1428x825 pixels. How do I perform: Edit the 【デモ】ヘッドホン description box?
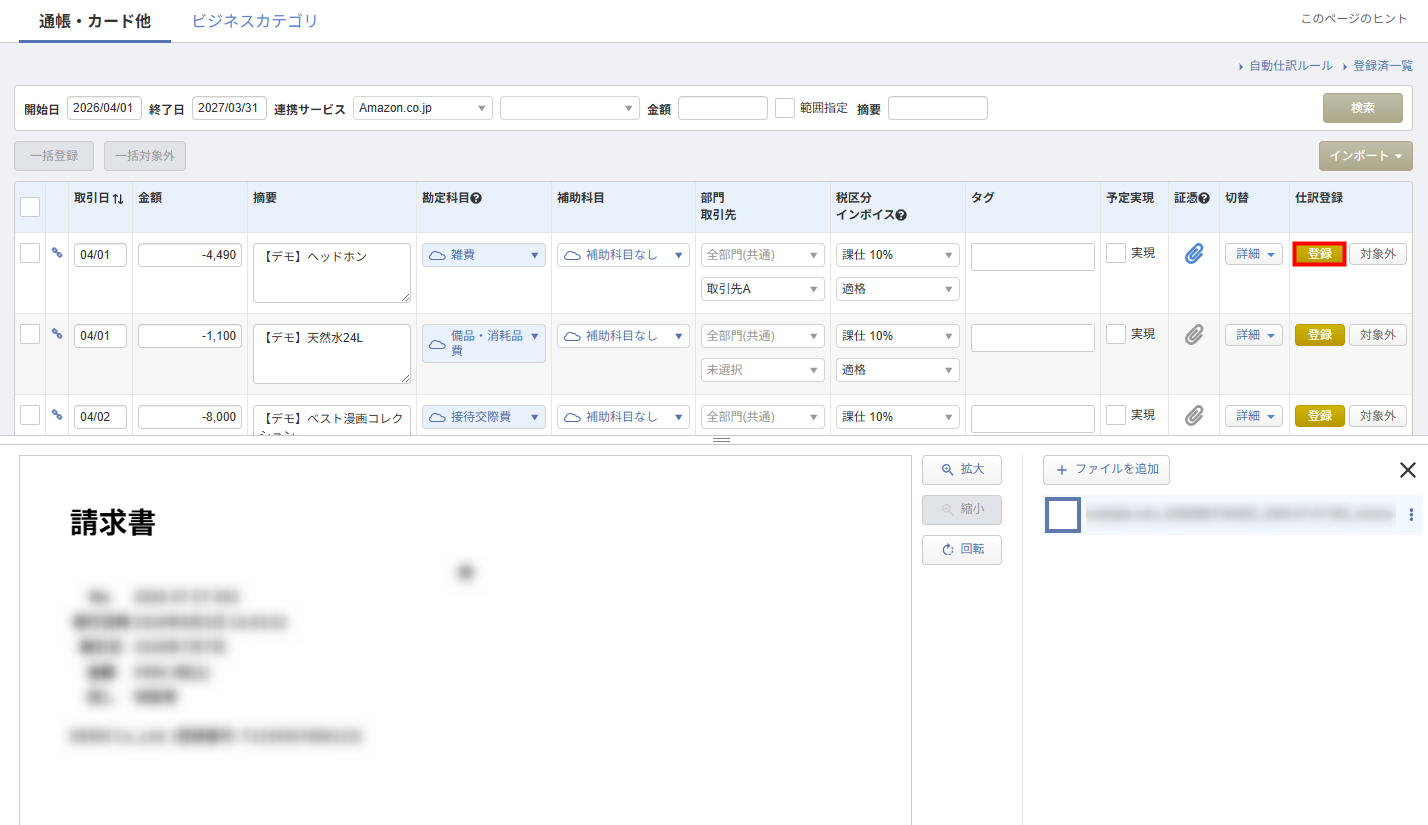[x=332, y=273]
